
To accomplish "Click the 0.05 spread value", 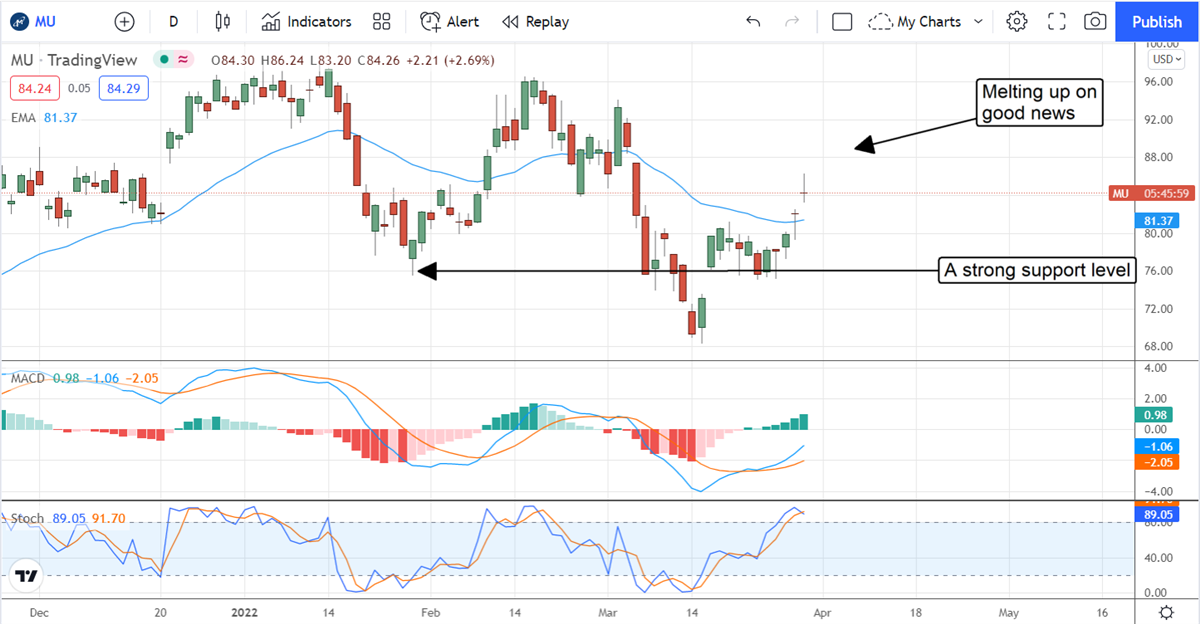I will [81, 88].
